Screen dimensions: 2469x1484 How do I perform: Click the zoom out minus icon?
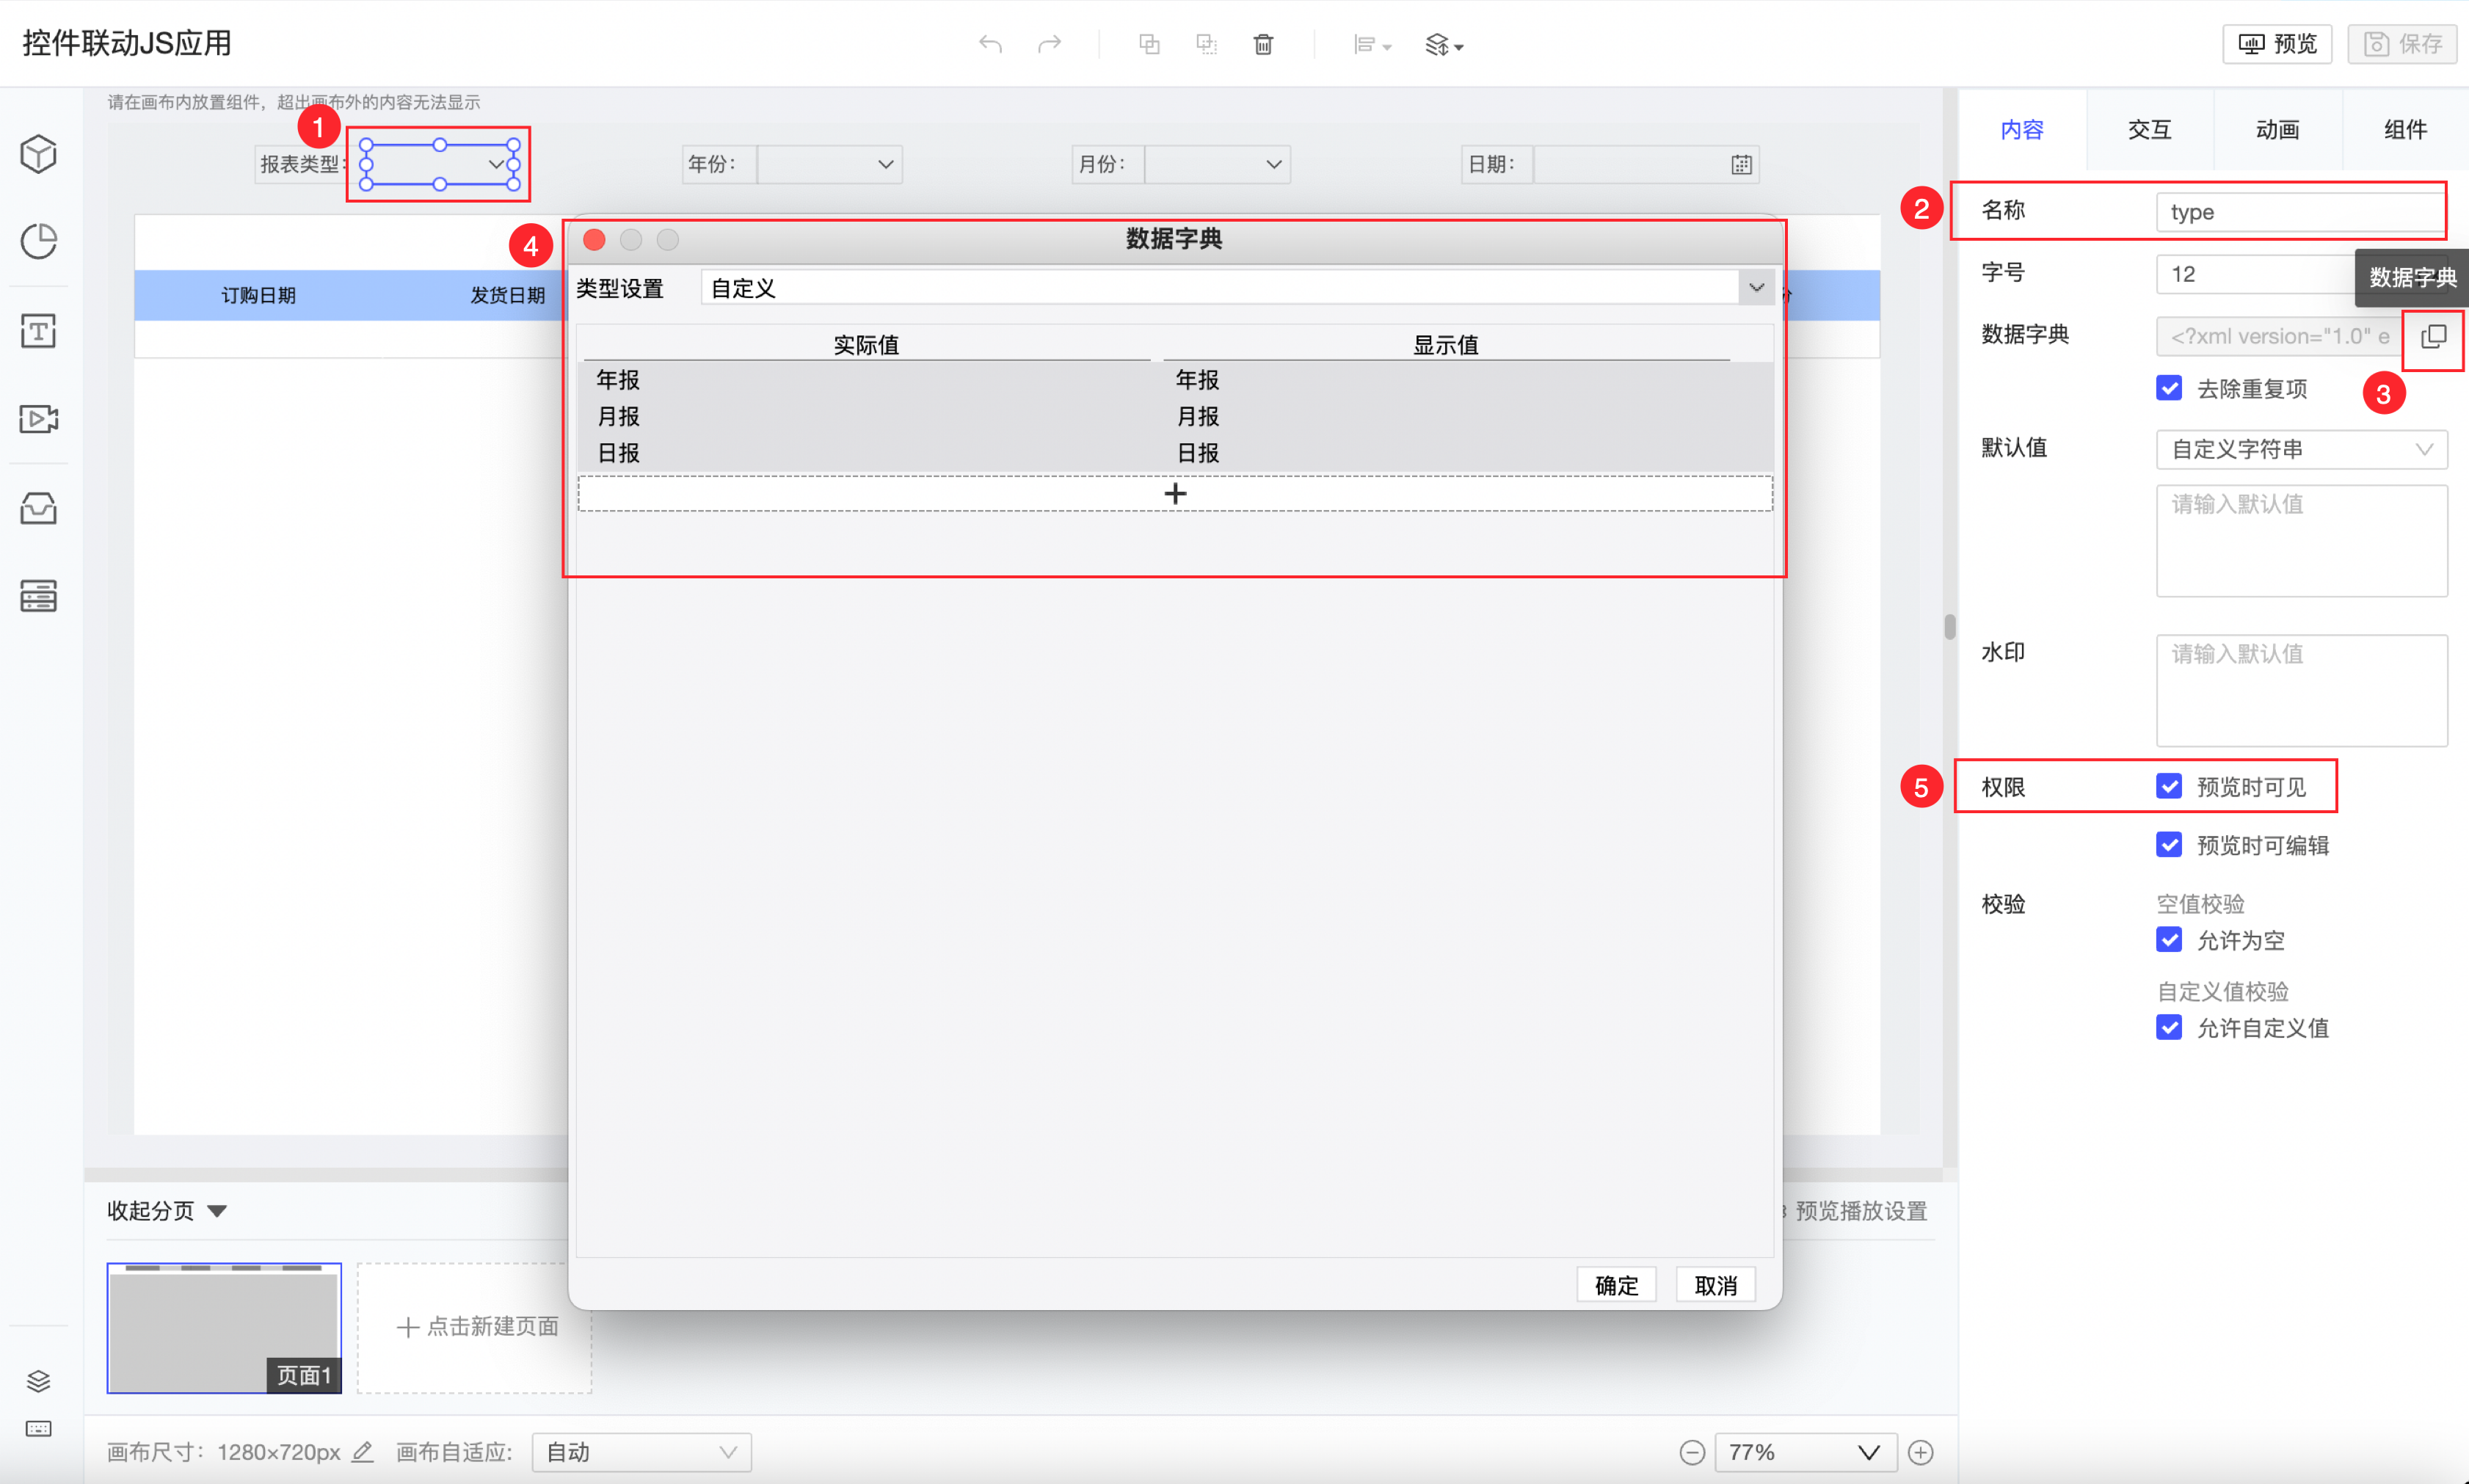click(x=1692, y=1452)
